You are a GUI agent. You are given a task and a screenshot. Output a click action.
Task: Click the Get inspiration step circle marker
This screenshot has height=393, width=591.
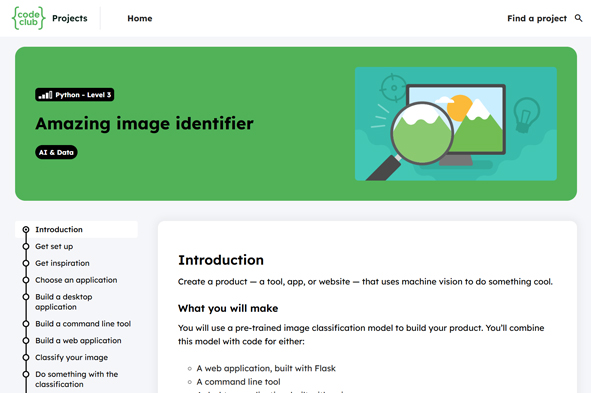pos(26,263)
